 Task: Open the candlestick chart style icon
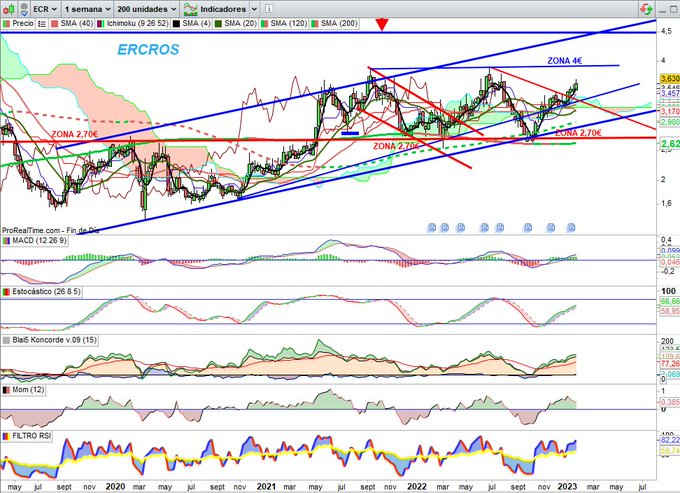(8, 9)
